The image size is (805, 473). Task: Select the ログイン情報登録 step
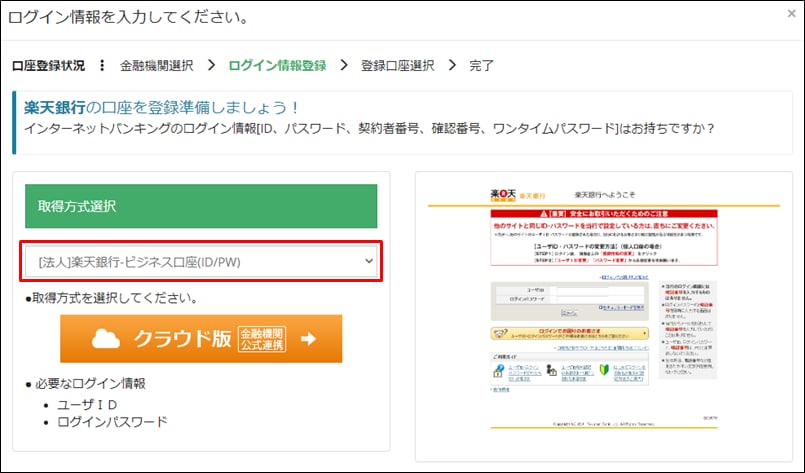(x=277, y=66)
